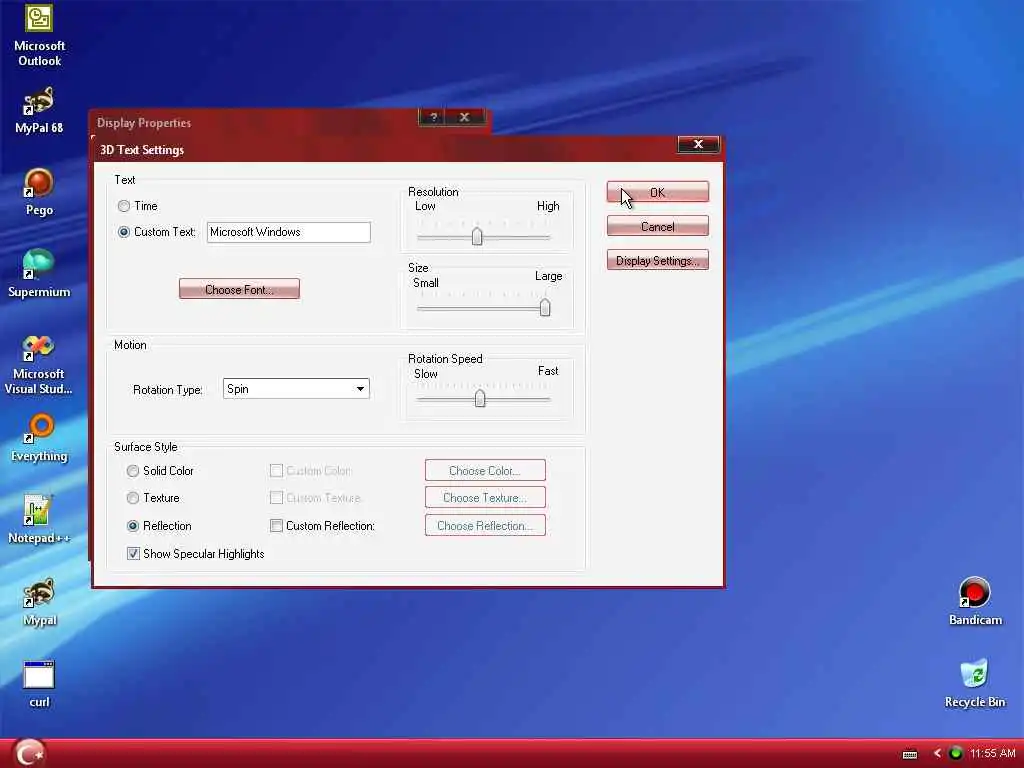Confirm with the OK button
This screenshot has height=768, width=1024.
click(658, 192)
